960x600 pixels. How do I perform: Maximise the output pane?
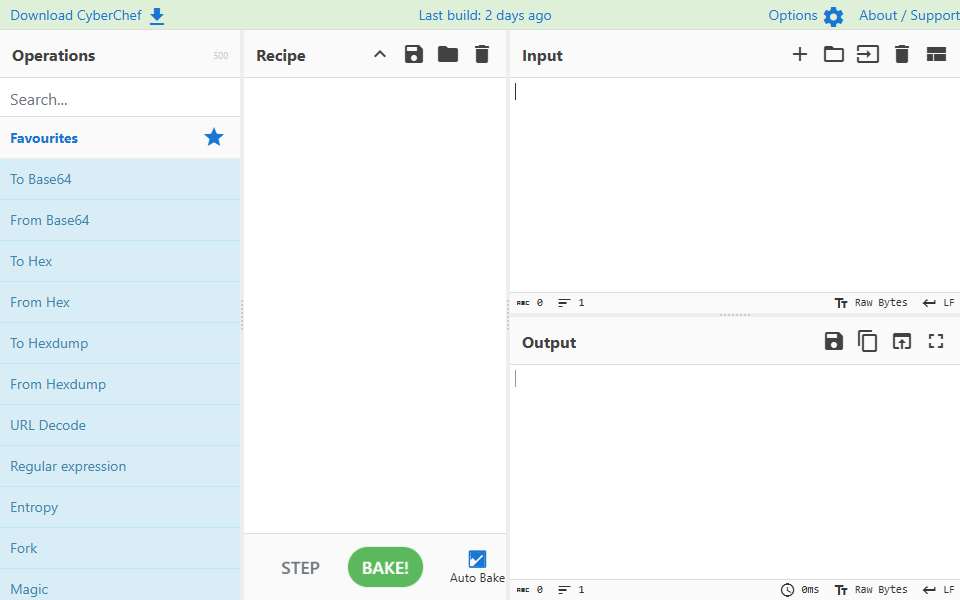936,341
